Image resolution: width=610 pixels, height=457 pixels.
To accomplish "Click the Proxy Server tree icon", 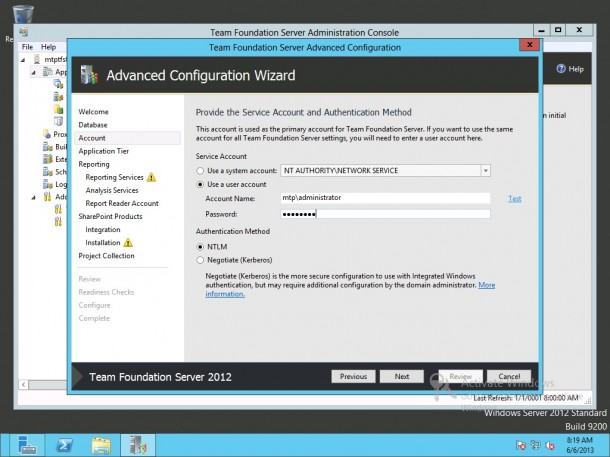I will click(x=47, y=134).
